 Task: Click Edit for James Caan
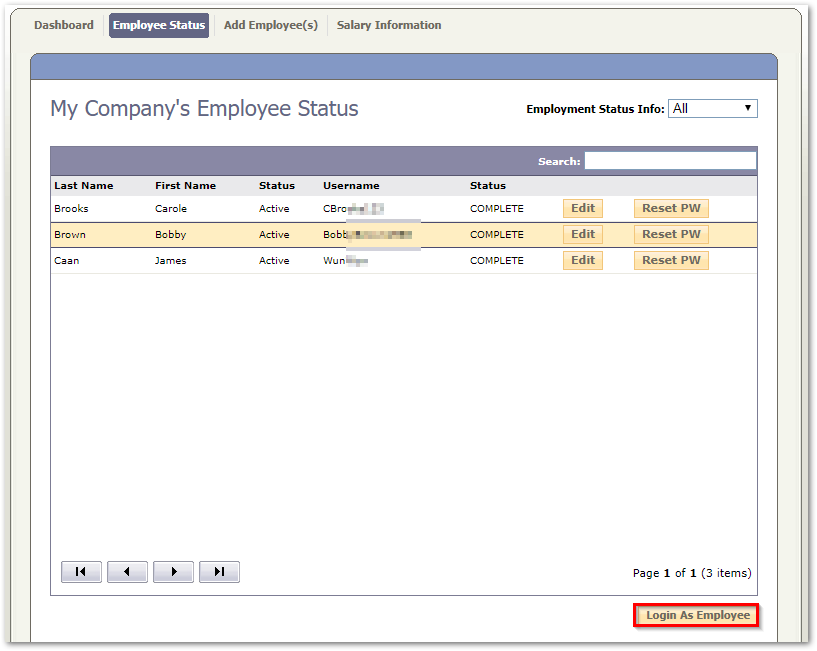tap(583, 260)
